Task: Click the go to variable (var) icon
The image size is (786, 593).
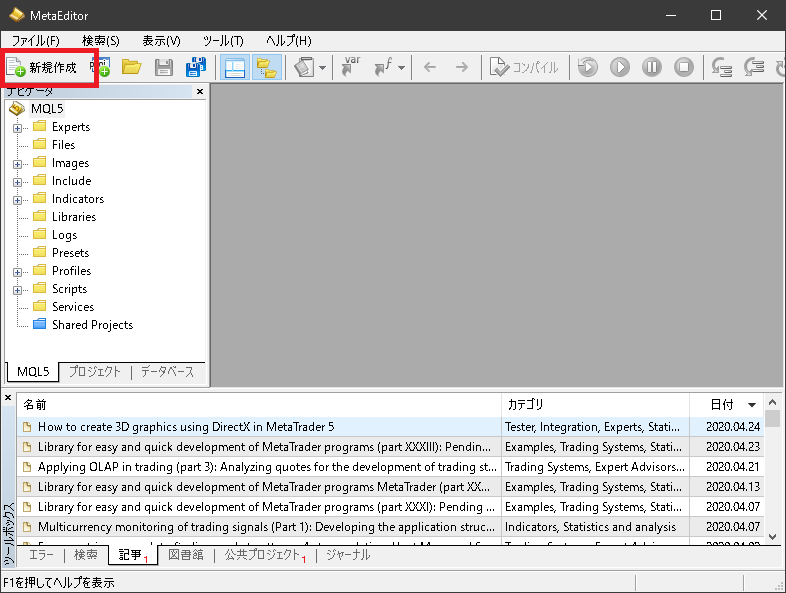Action: click(351, 67)
